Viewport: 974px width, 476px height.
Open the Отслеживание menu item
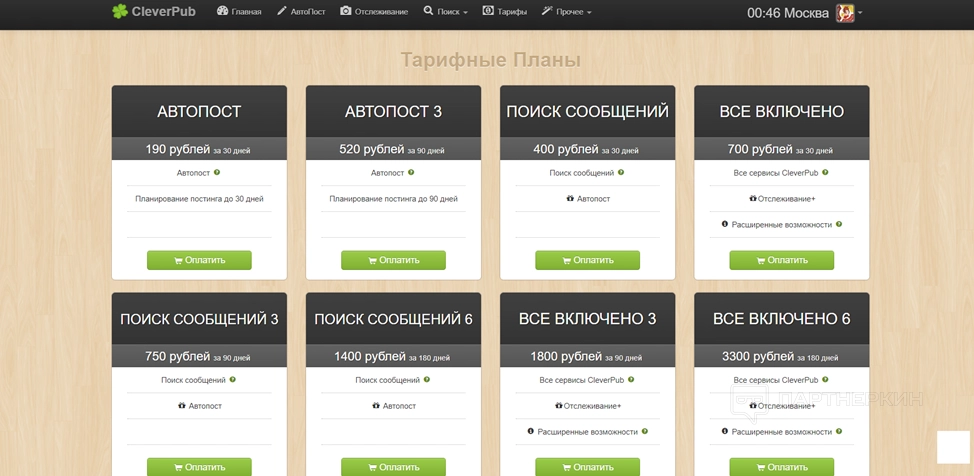point(375,11)
